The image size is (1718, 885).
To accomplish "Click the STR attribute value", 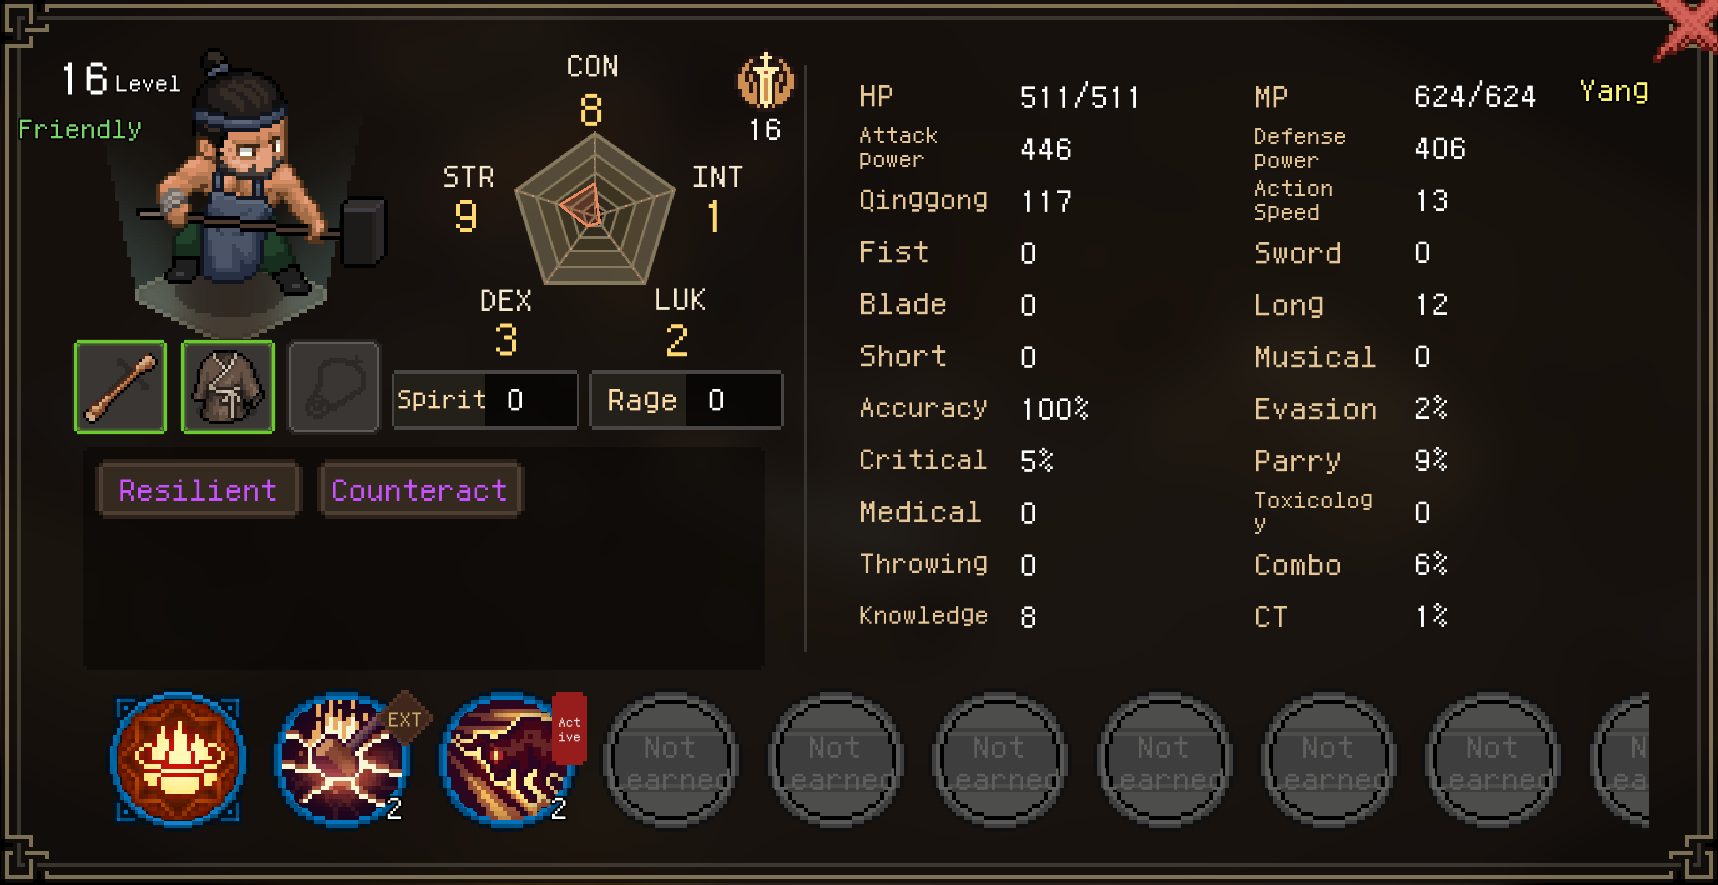I will click(466, 216).
